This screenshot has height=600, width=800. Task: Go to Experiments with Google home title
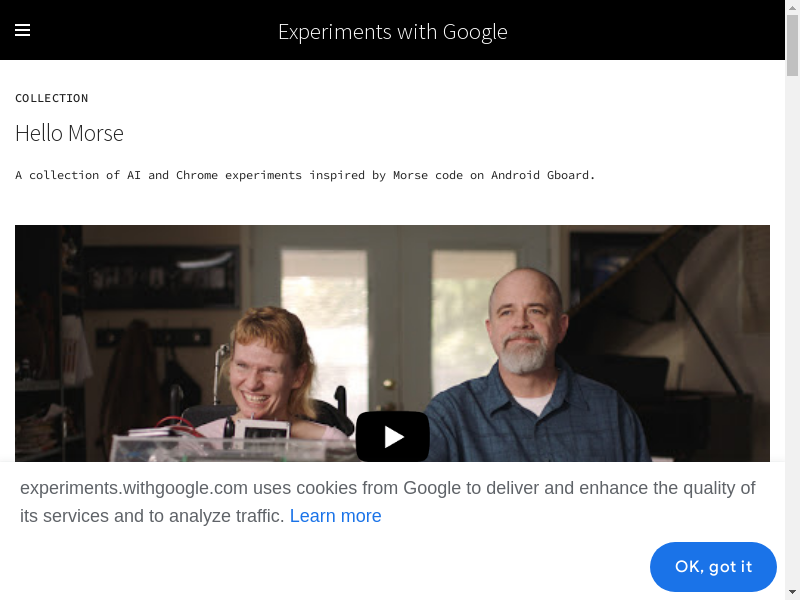click(x=392, y=31)
